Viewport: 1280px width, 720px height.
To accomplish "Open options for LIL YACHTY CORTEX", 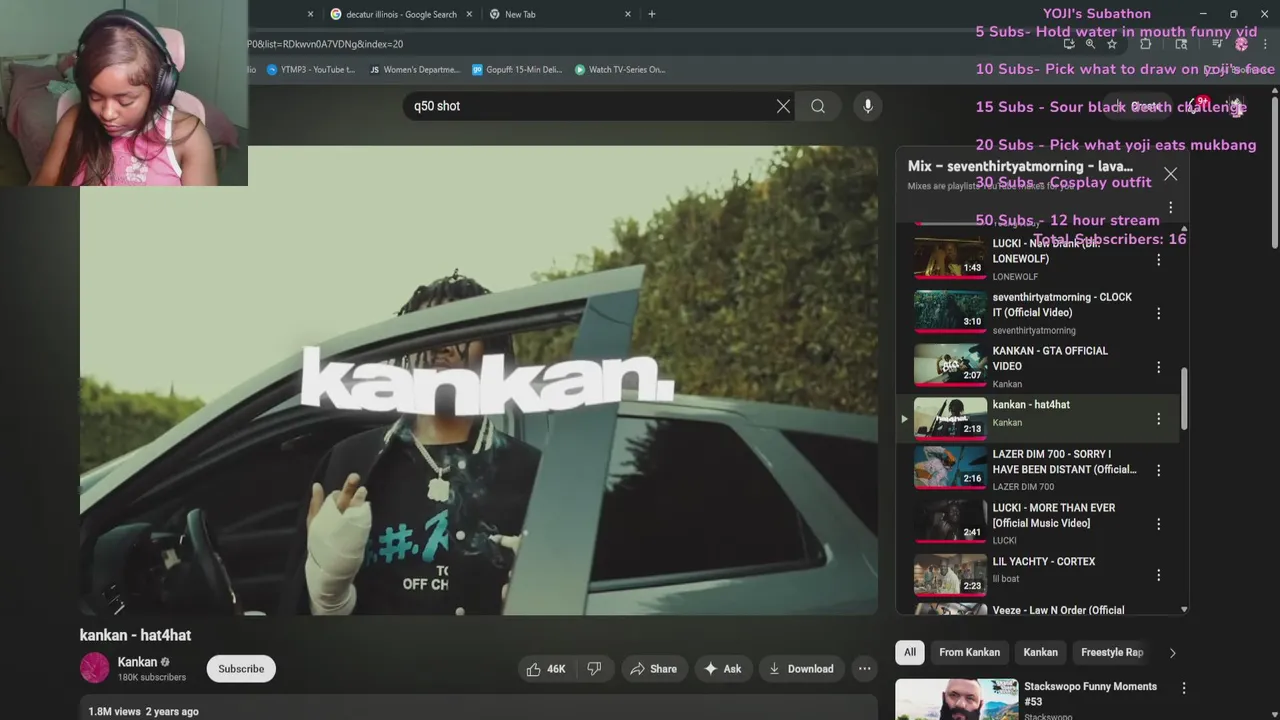I will coord(1159,575).
